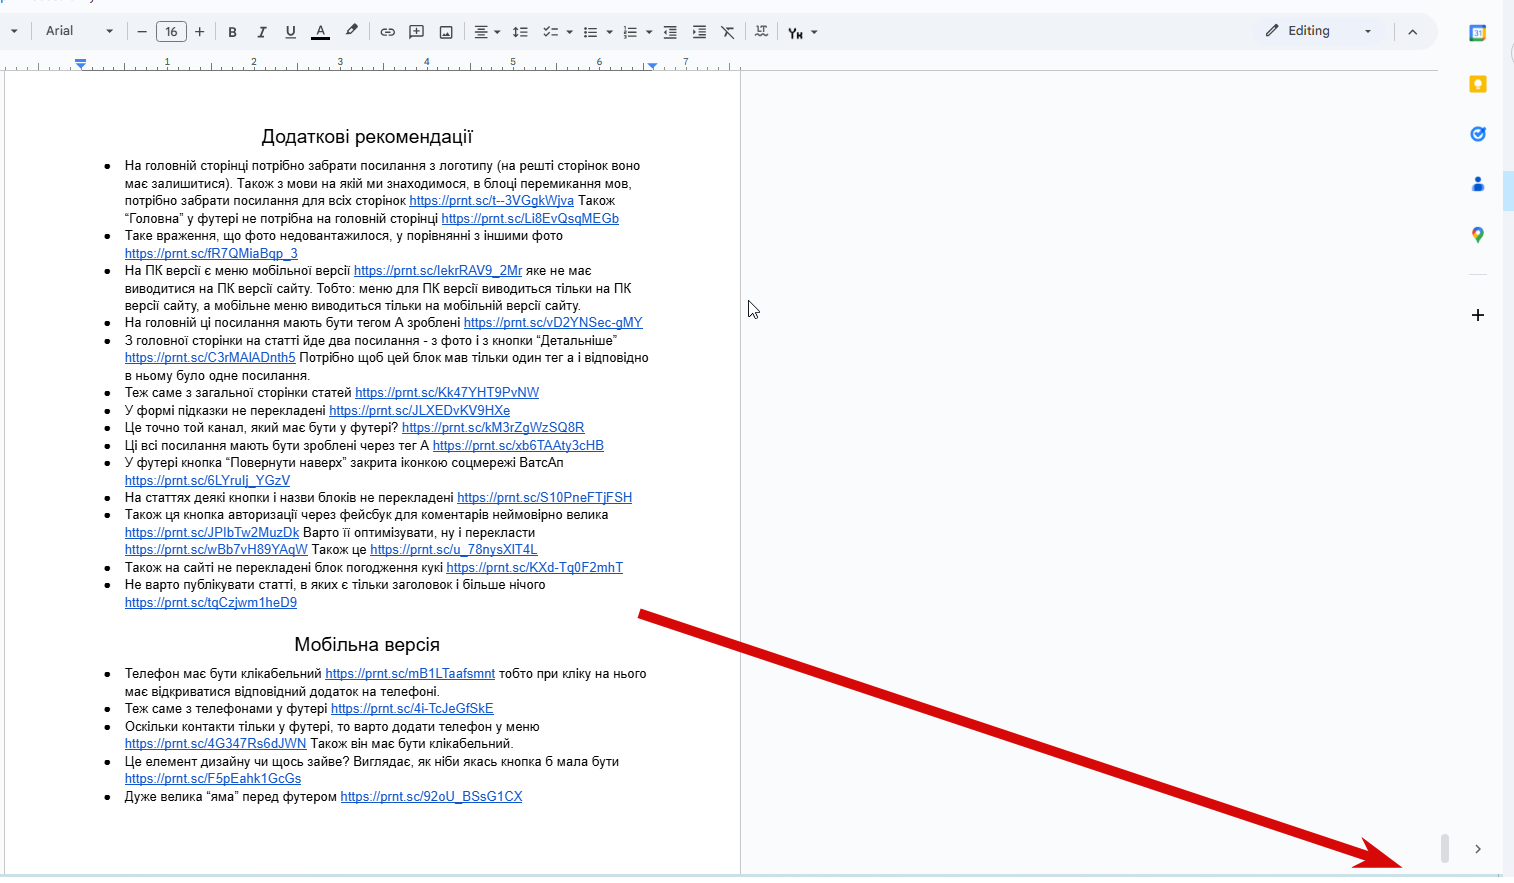Add a comment via toolbar
1514x883 pixels.
point(417,32)
